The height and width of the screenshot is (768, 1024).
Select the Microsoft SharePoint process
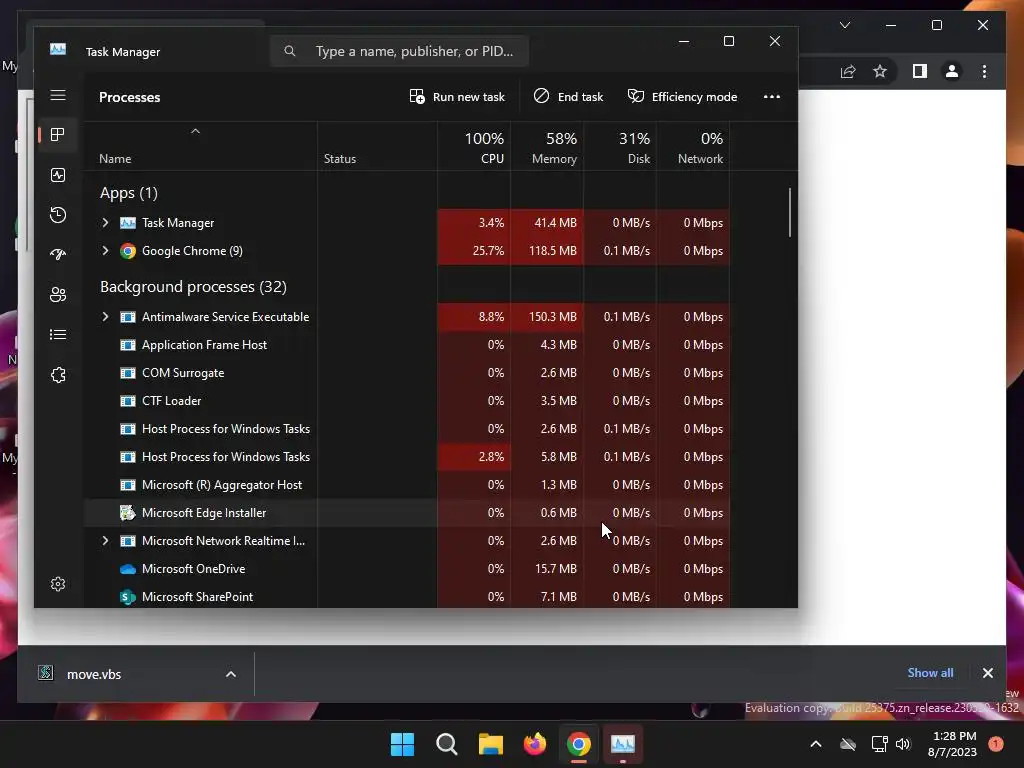(x=406, y=597)
